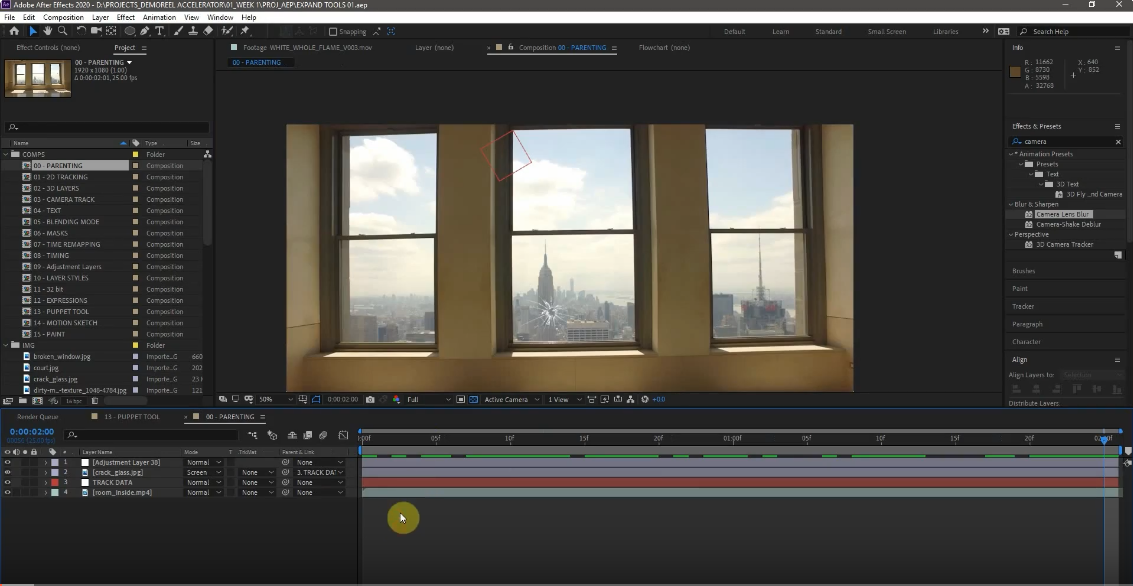Click the label color of 00 - PARENTING comp

click(135, 166)
